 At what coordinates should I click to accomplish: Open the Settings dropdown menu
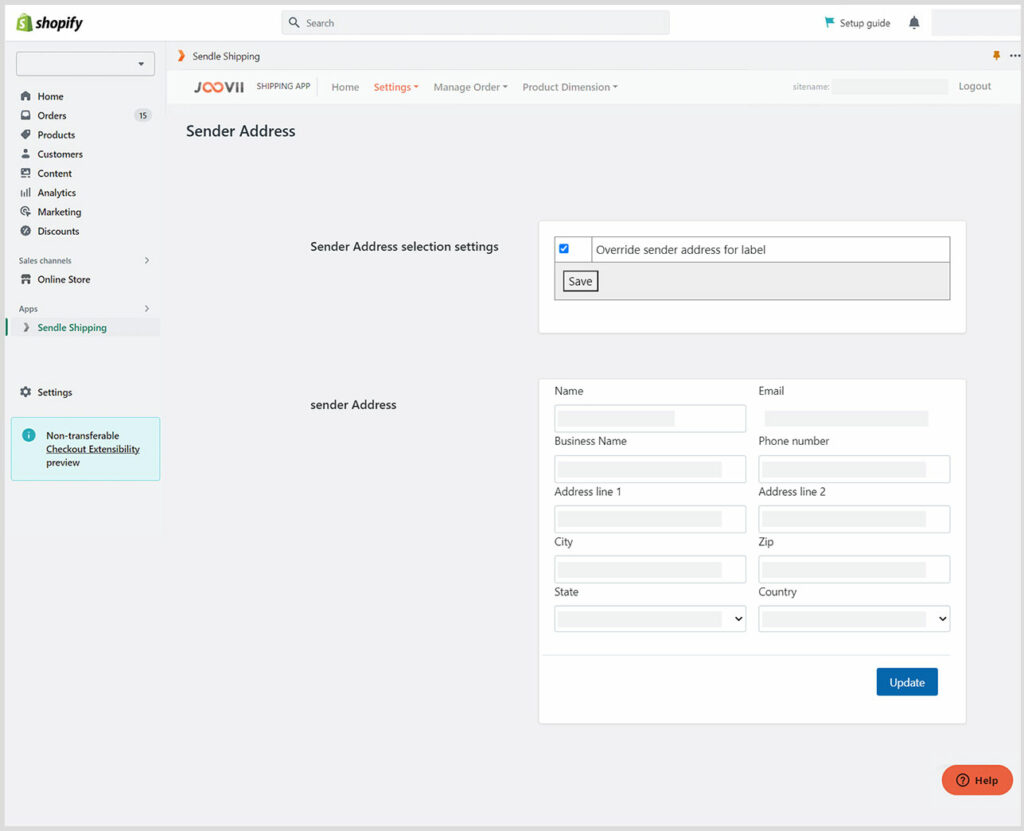[396, 87]
